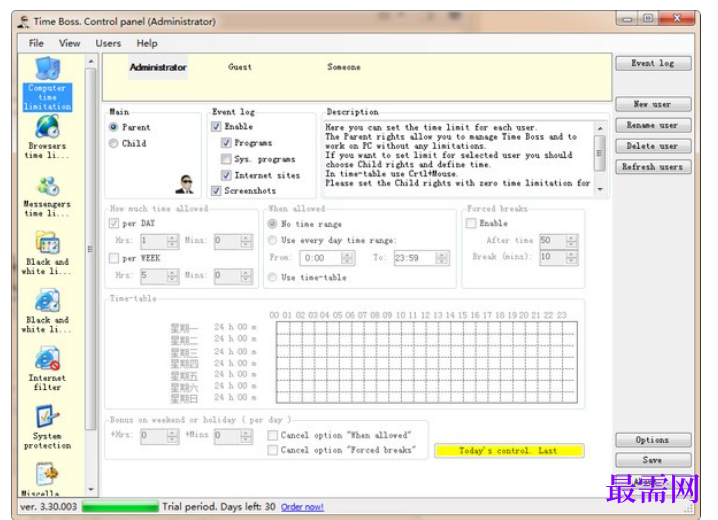Adjust per DAY Hrs spinner arrows

173,241
